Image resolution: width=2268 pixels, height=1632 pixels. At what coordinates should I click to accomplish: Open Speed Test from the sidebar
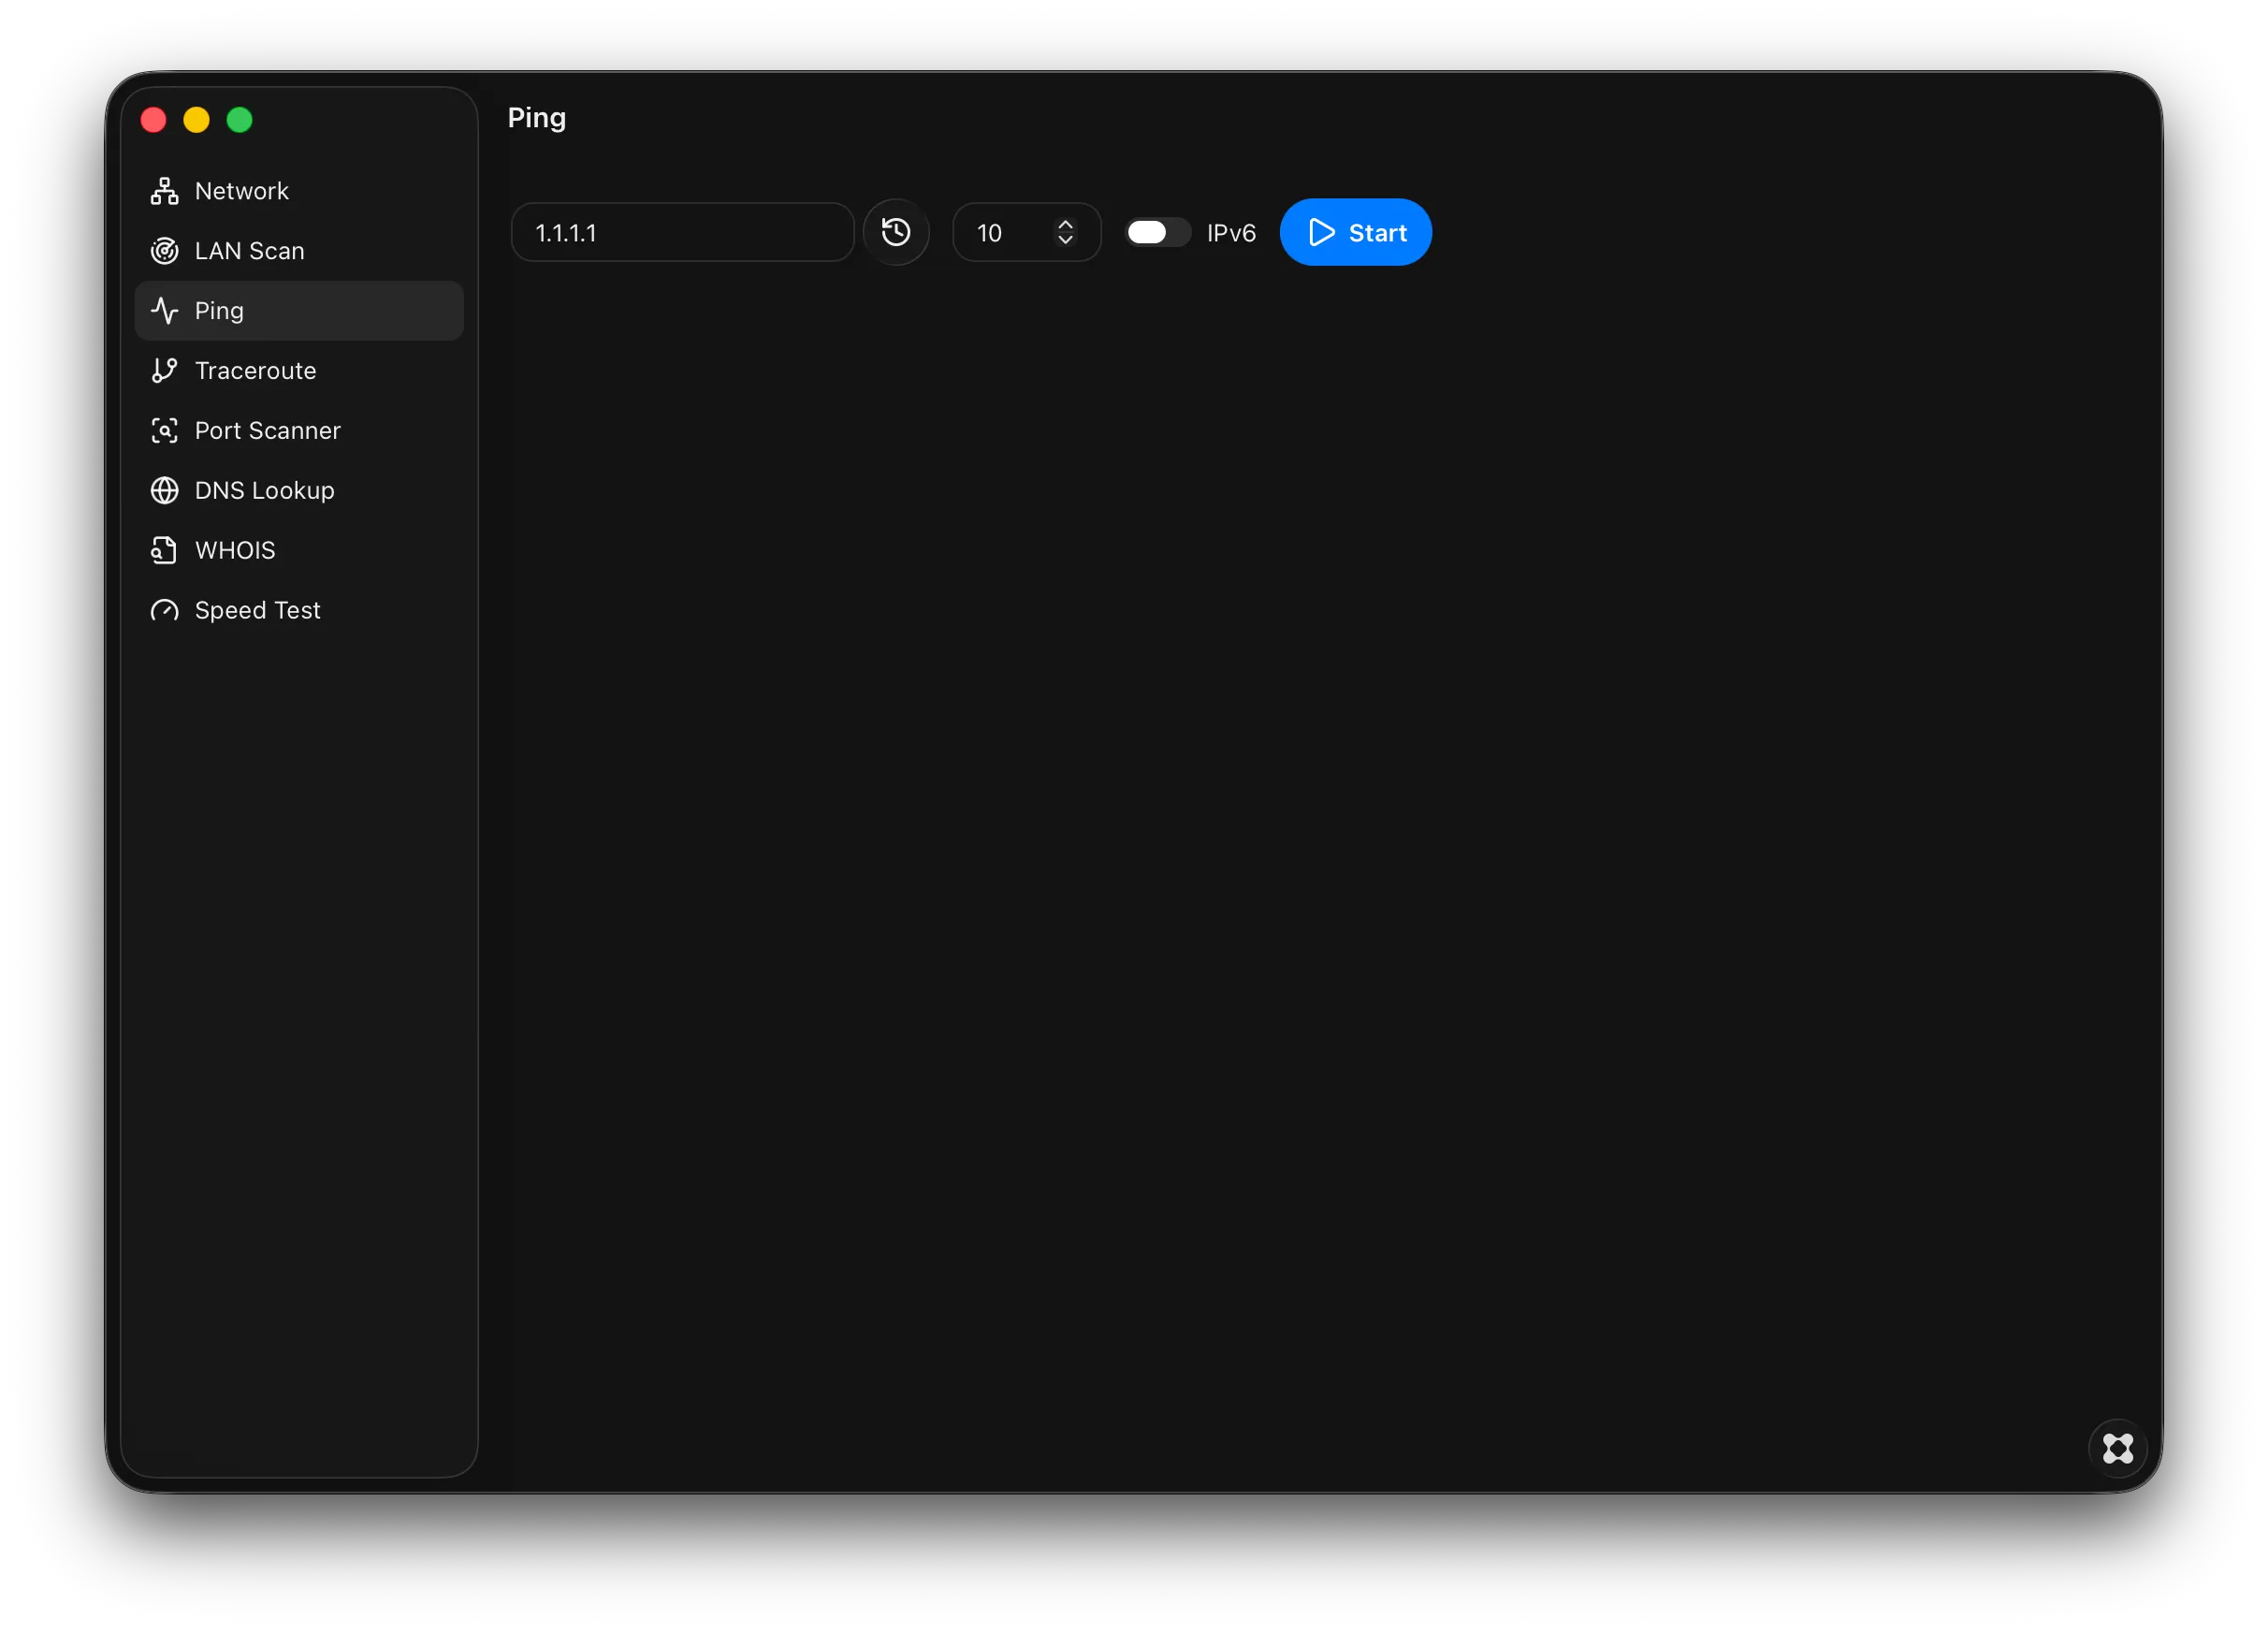click(299, 611)
